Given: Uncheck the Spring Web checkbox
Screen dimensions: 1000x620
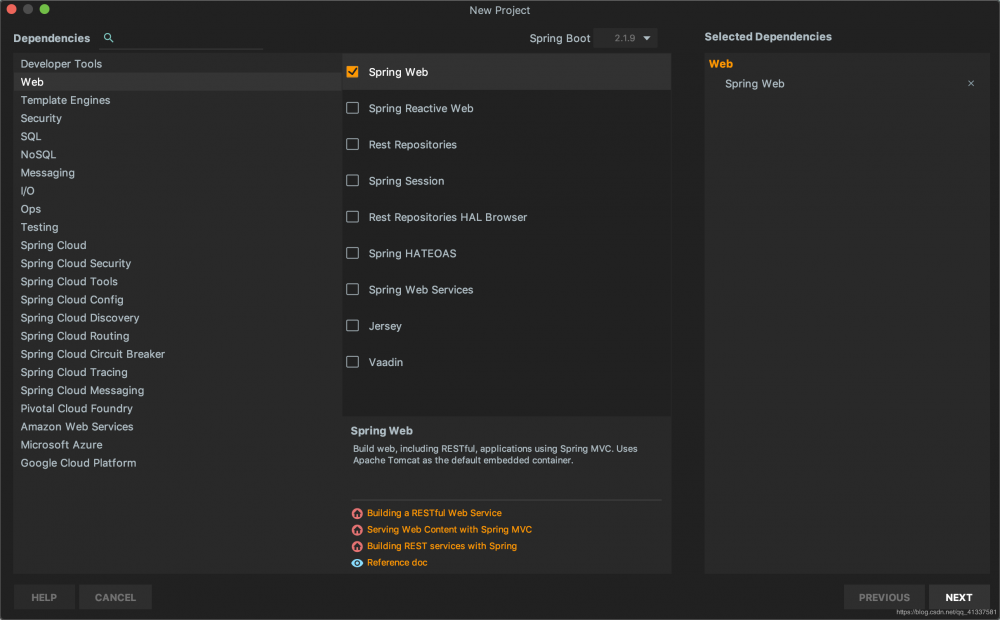Looking at the screenshot, I should (353, 72).
